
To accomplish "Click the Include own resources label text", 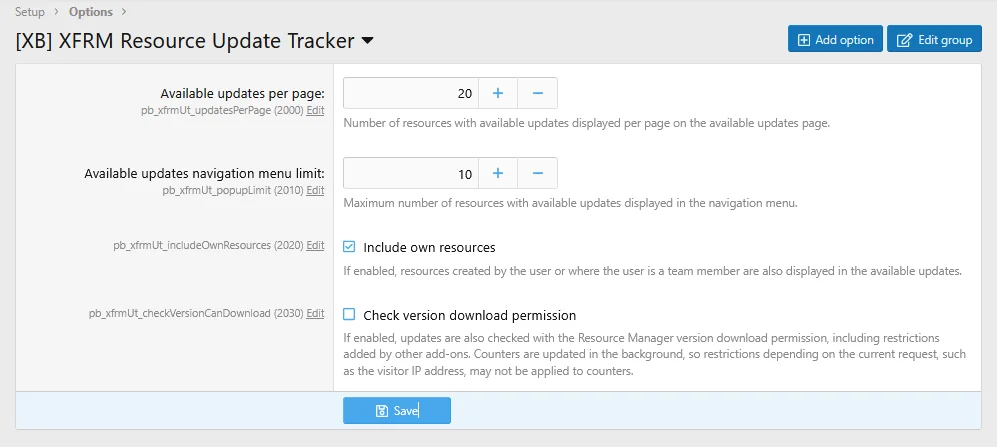I will point(429,247).
